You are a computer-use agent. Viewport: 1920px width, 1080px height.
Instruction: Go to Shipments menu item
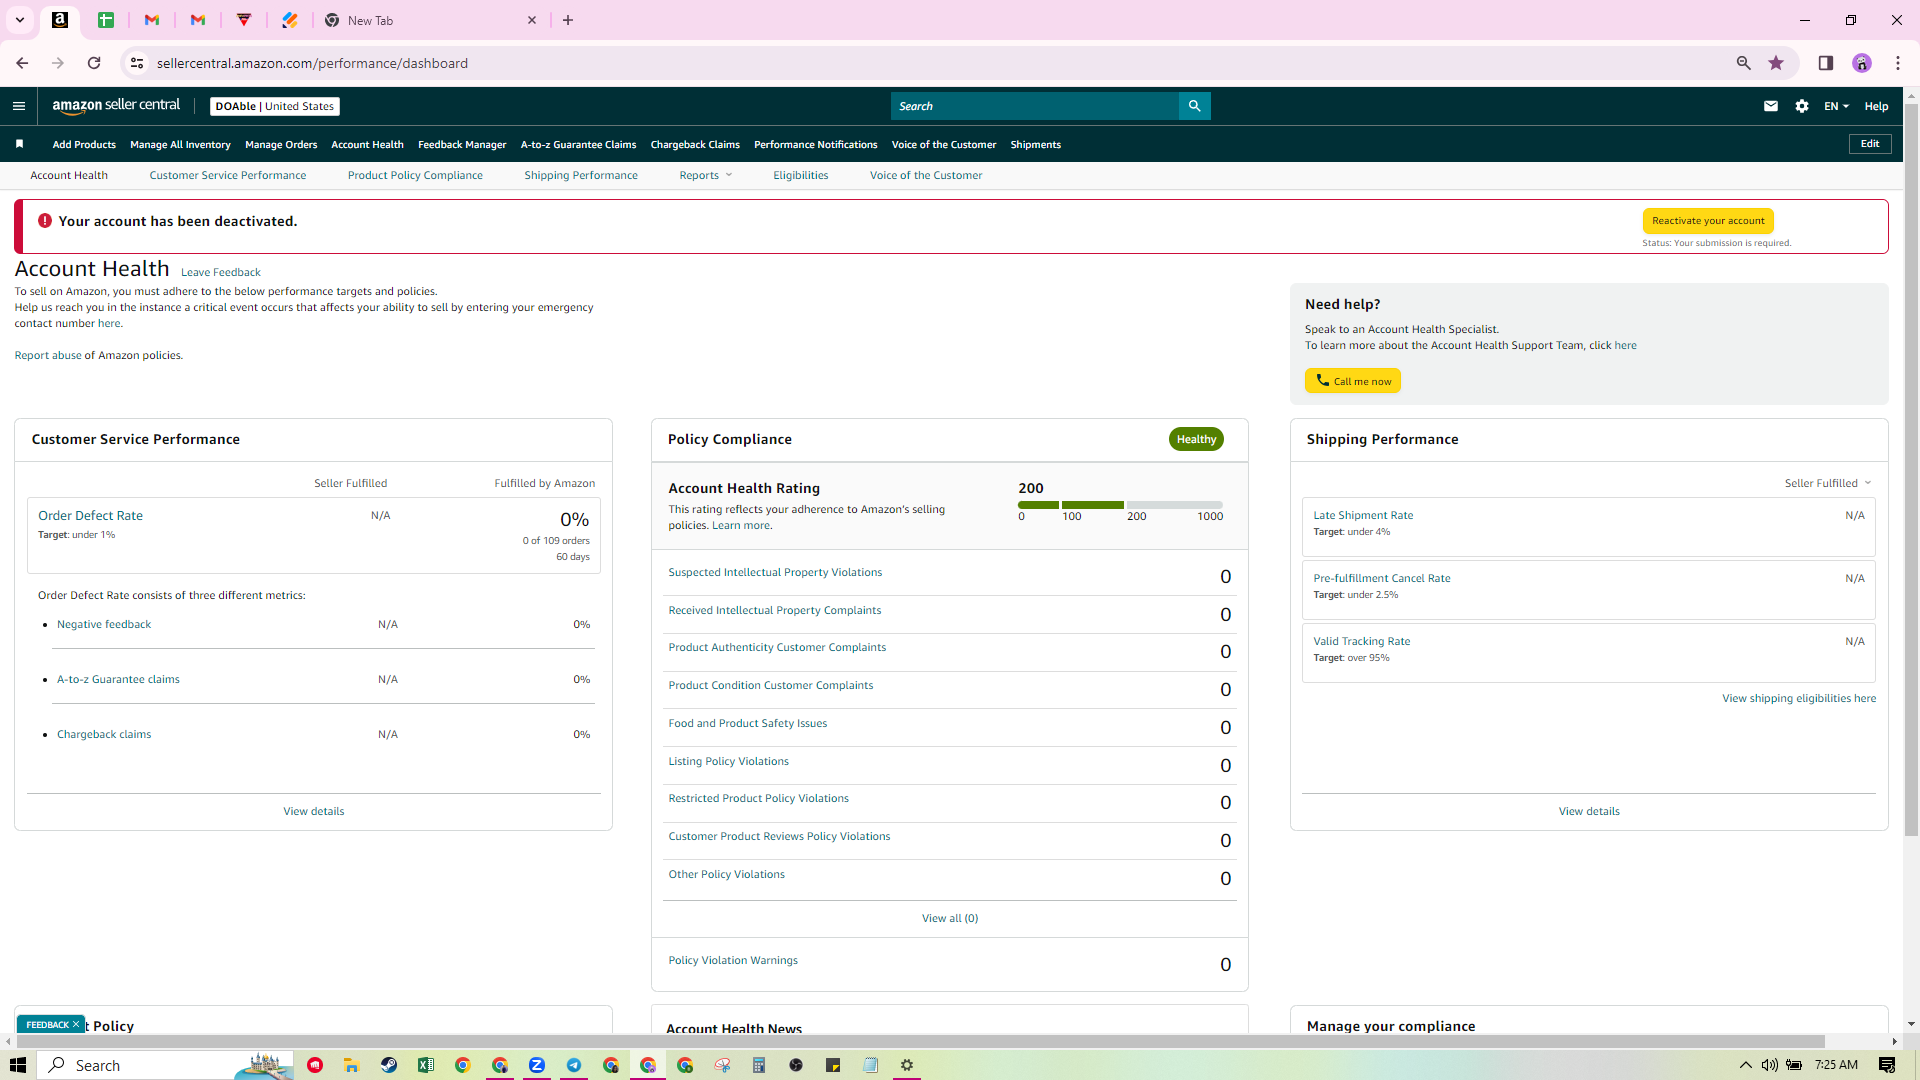click(1036, 144)
